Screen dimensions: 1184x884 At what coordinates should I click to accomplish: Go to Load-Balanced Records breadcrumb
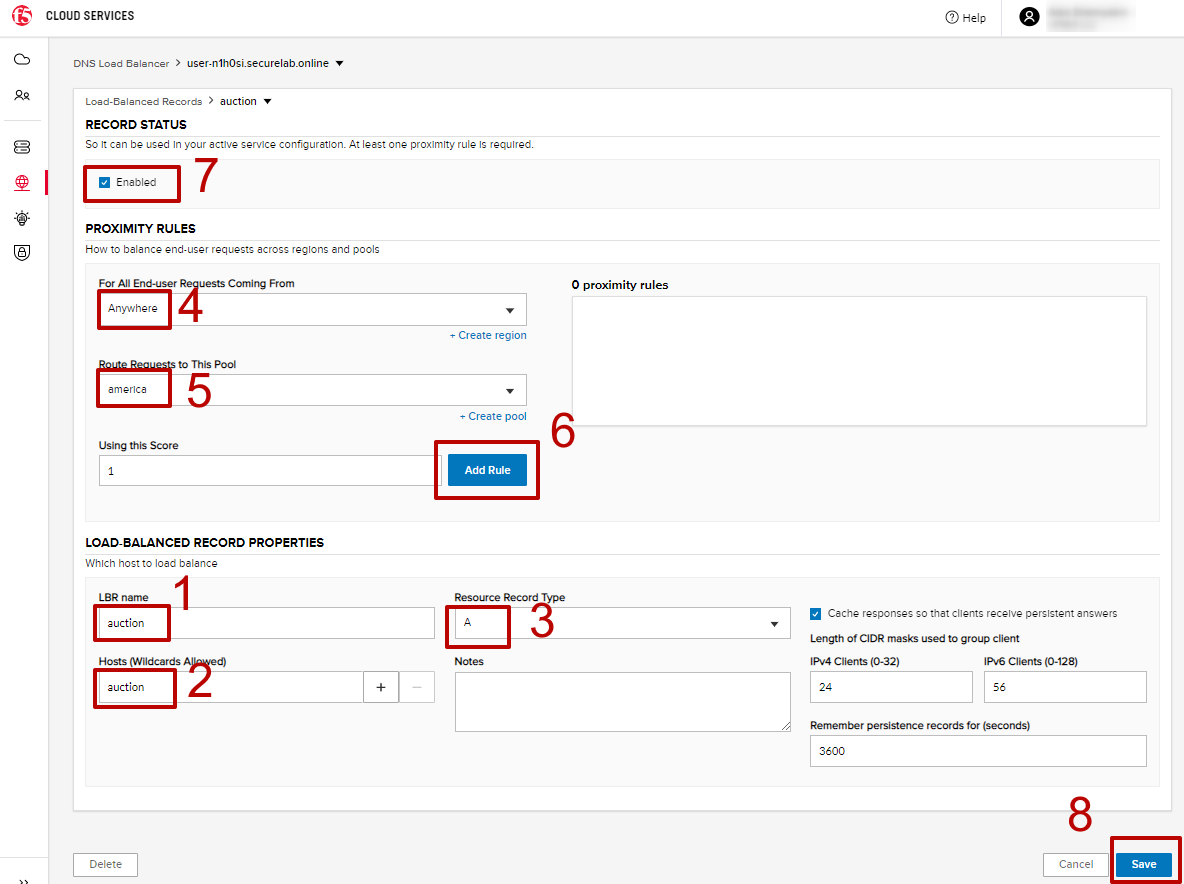[143, 101]
